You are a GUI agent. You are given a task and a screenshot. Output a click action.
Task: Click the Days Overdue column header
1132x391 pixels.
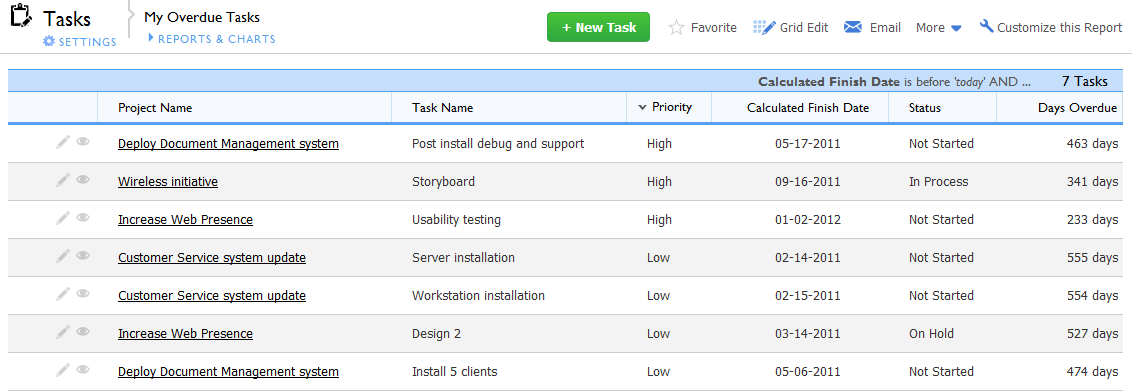tap(1078, 108)
